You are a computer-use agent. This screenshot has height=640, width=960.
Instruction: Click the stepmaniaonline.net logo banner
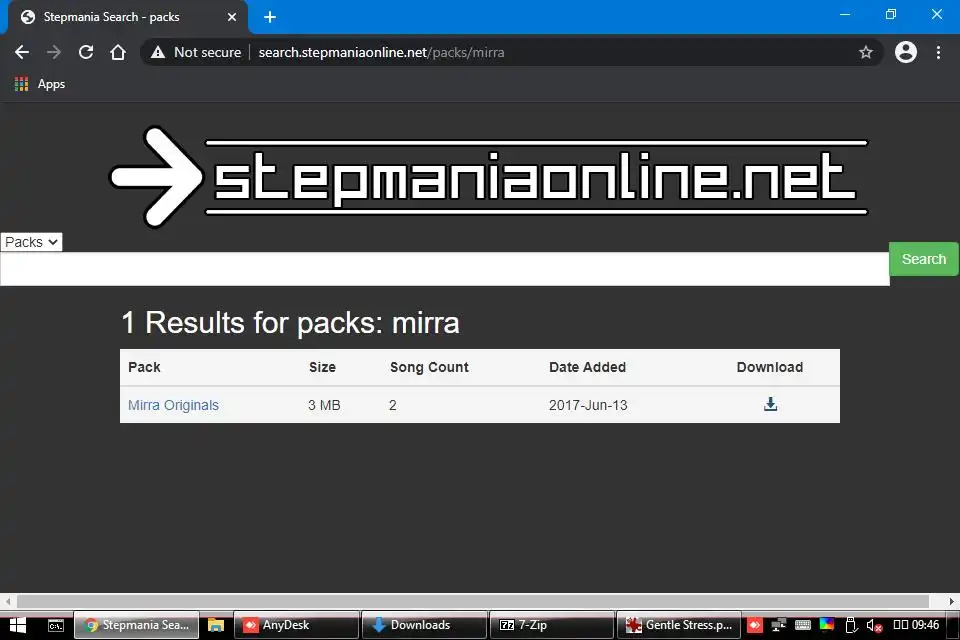point(488,177)
